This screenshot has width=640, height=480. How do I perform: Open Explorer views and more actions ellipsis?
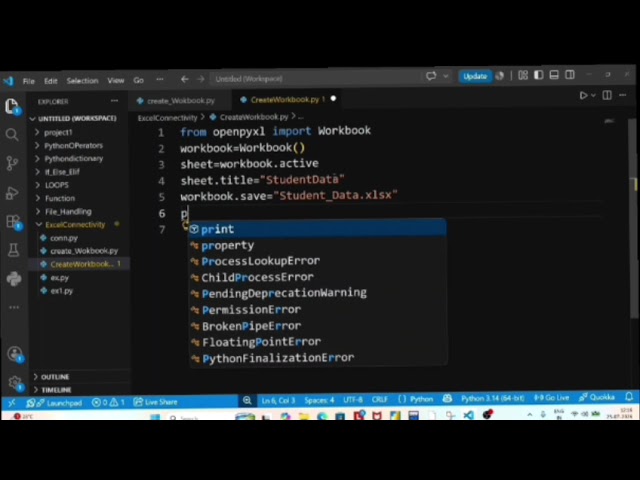114,101
